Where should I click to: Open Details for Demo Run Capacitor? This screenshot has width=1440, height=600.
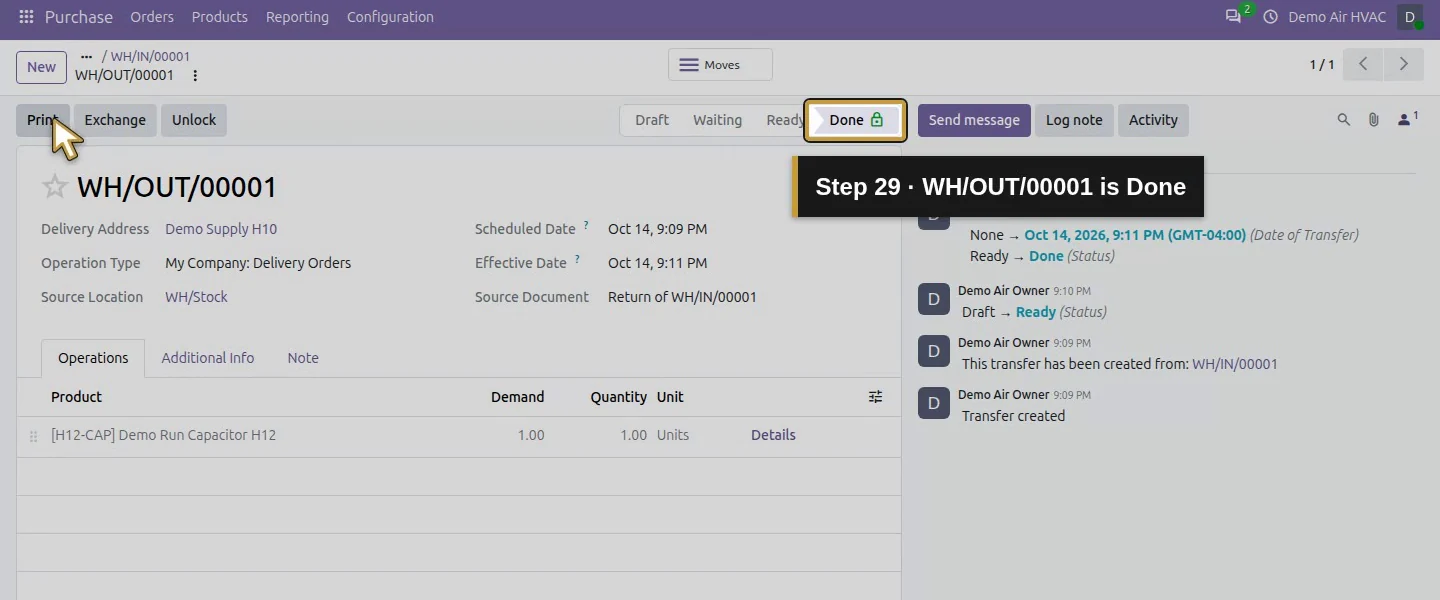tap(773, 435)
